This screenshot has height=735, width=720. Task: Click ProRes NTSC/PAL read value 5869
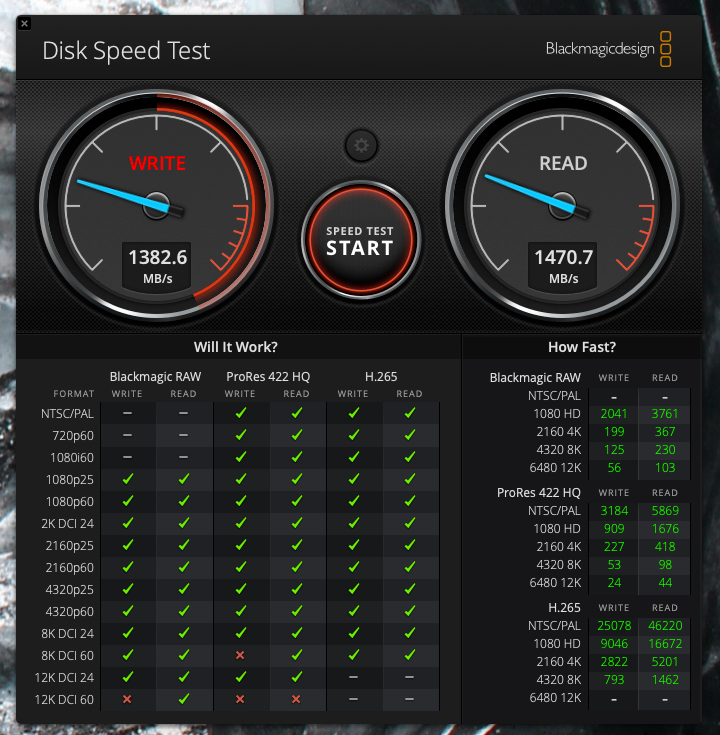[665, 510]
